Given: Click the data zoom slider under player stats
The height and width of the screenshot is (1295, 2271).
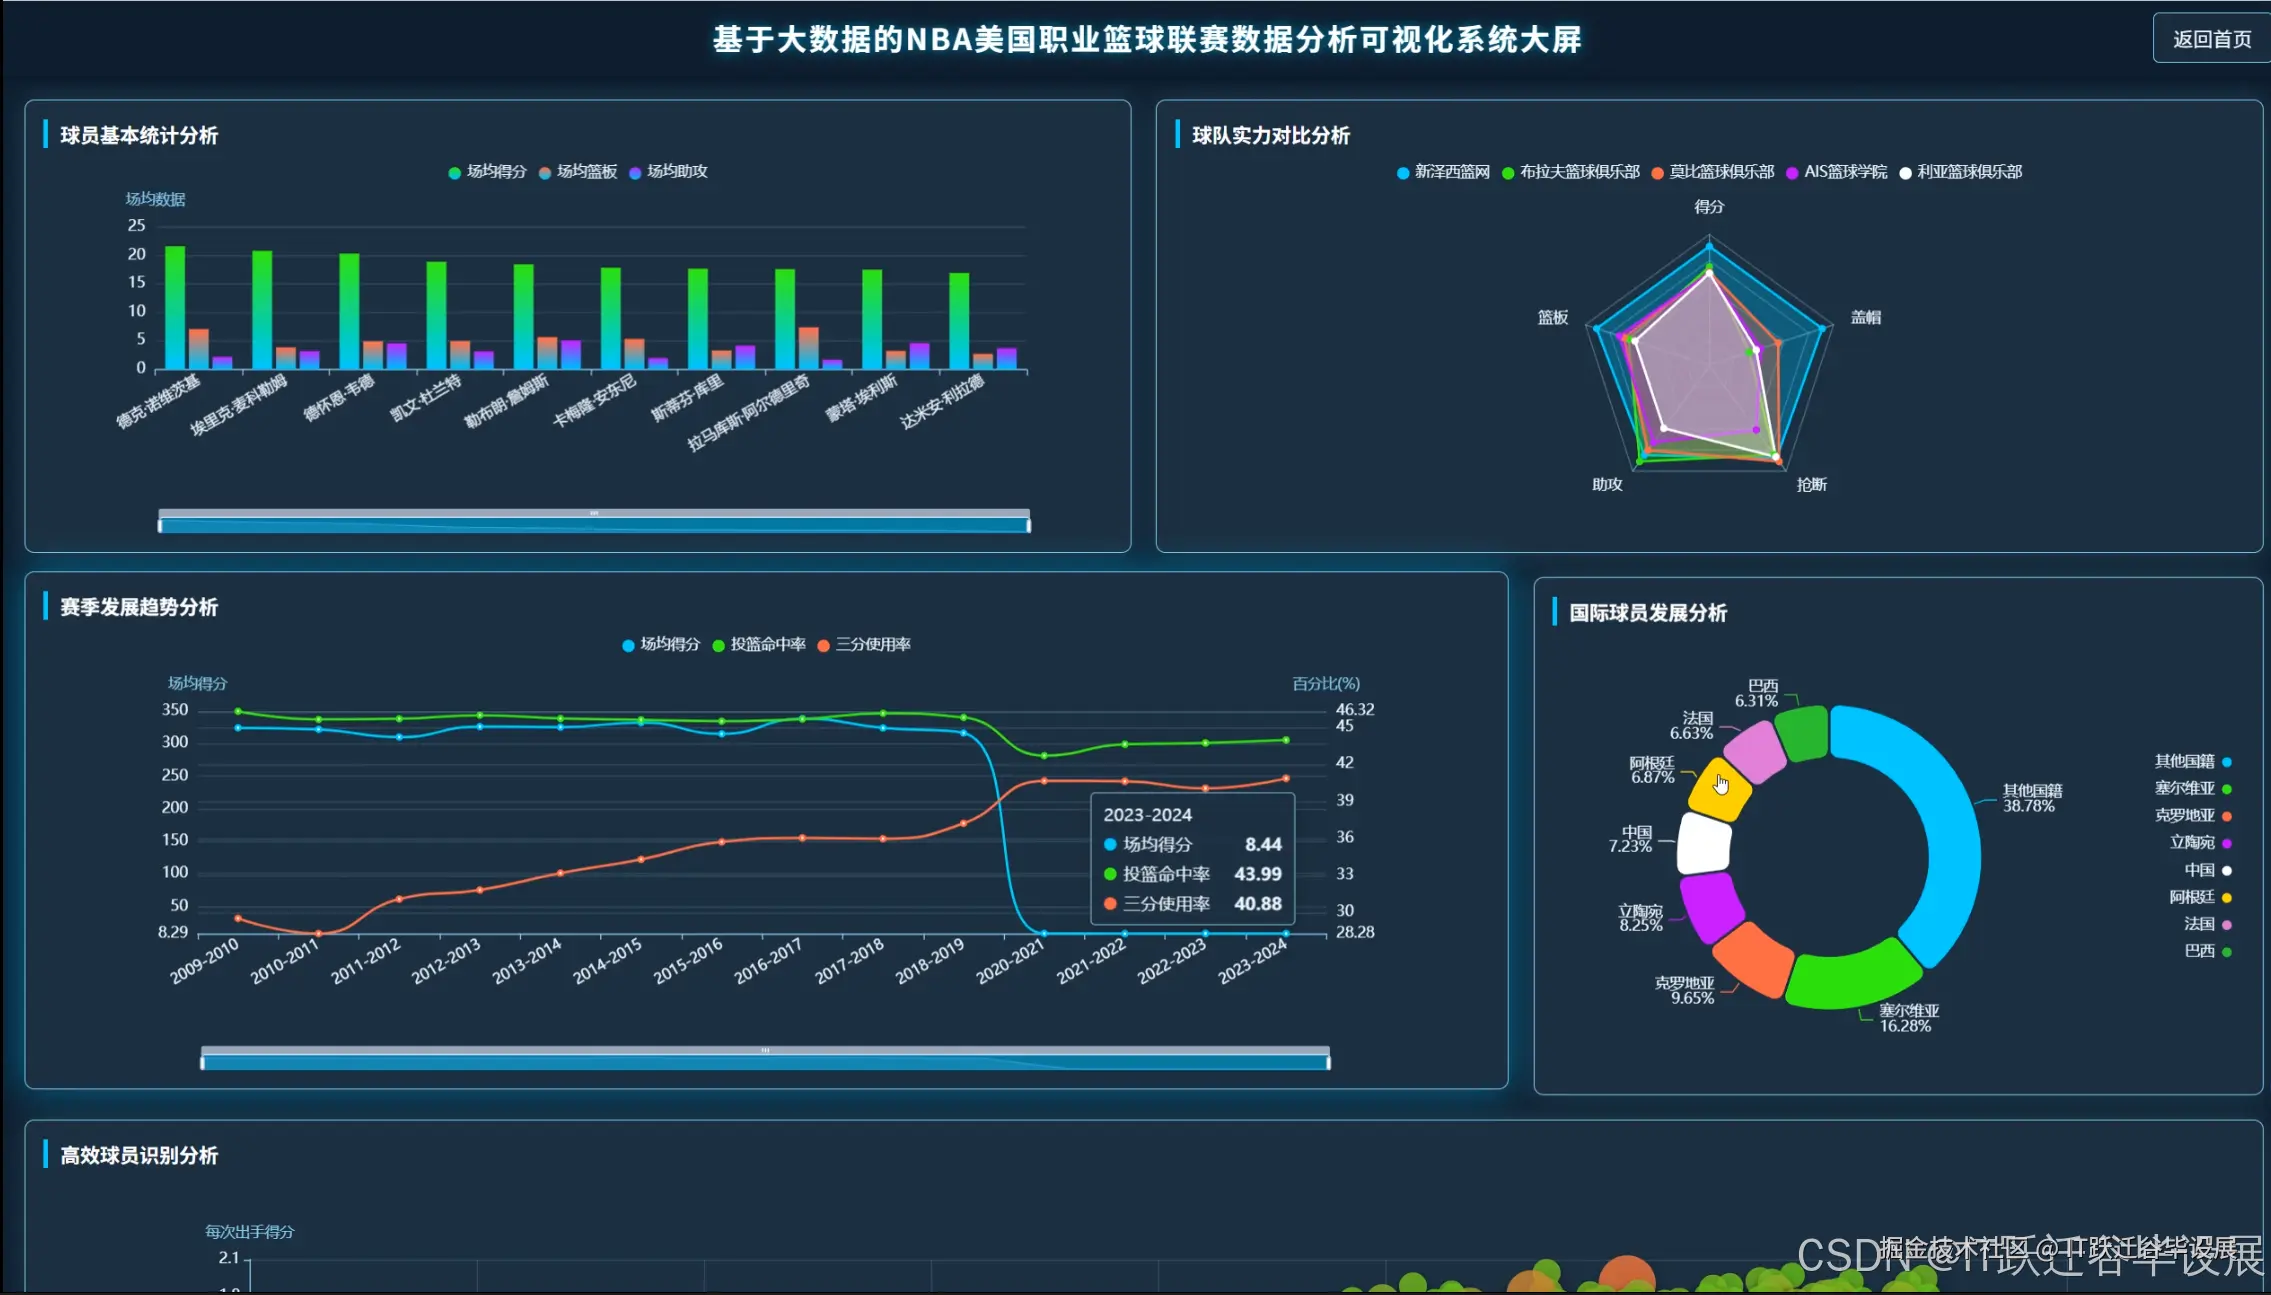Looking at the screenshot, I should pyautogui.click(x=594, y=522).
